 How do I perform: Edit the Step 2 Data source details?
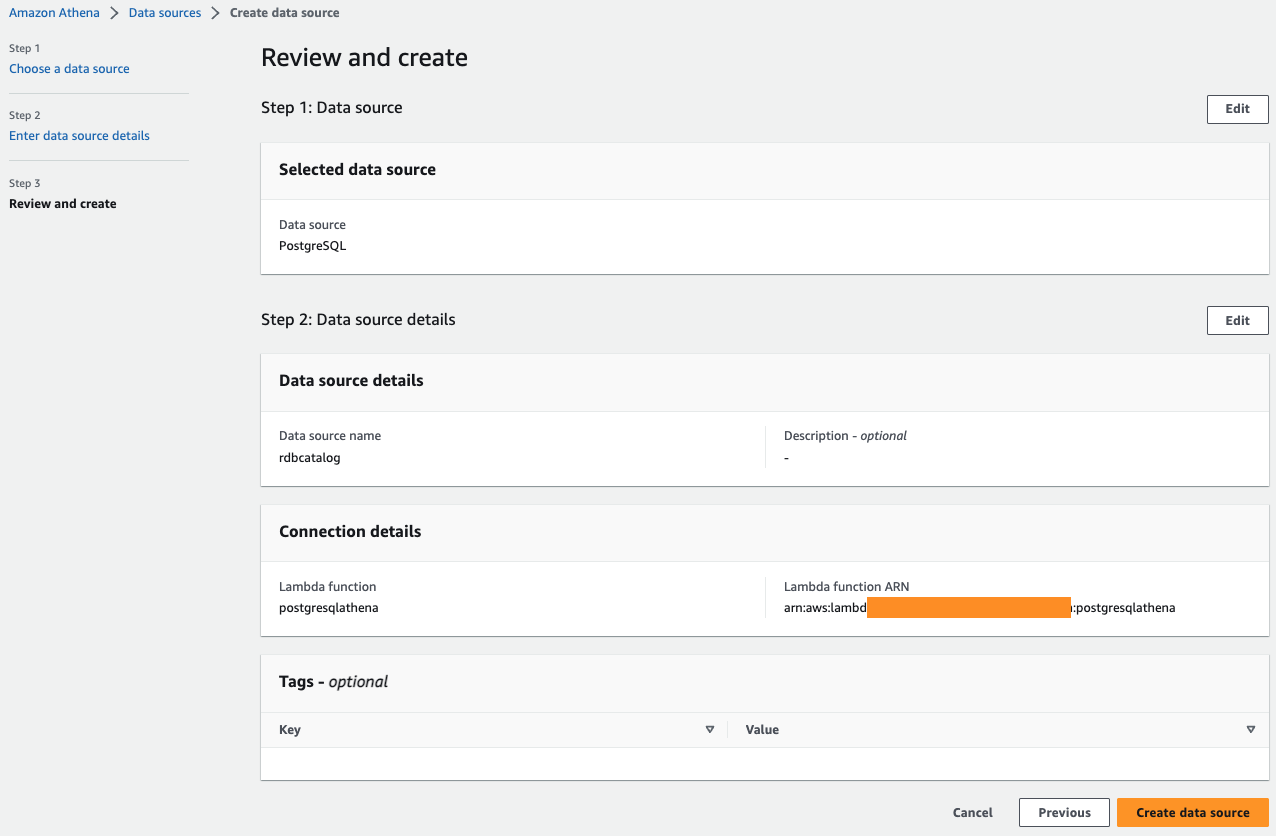pos(1237,320)
